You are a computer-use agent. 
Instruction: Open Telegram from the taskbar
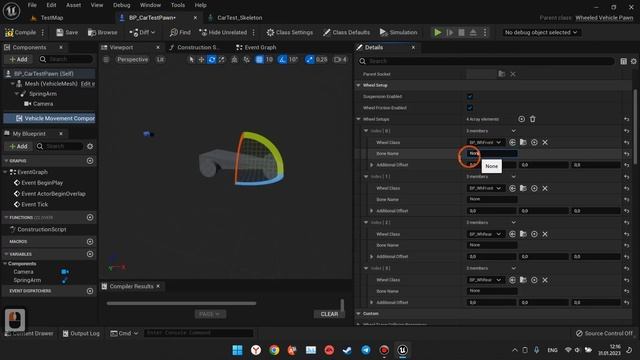366,350
